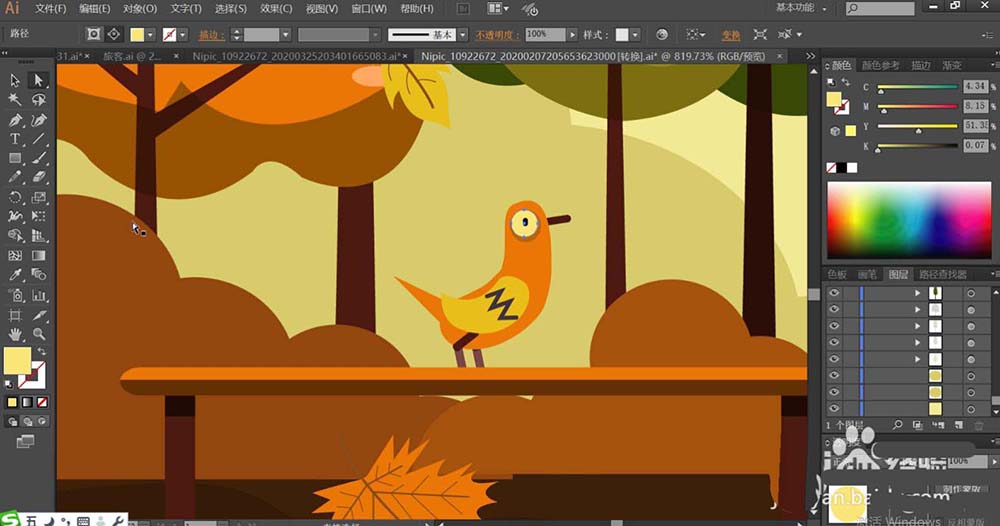This screenshot has width=1000, height=526.
Task: Click the 变换 transform link
Action: pos(731,34)
